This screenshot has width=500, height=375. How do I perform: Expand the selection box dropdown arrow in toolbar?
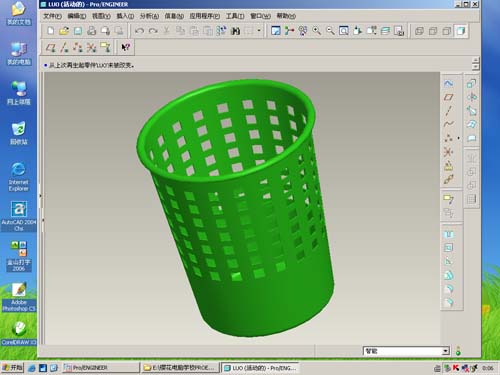coord(259,31)
